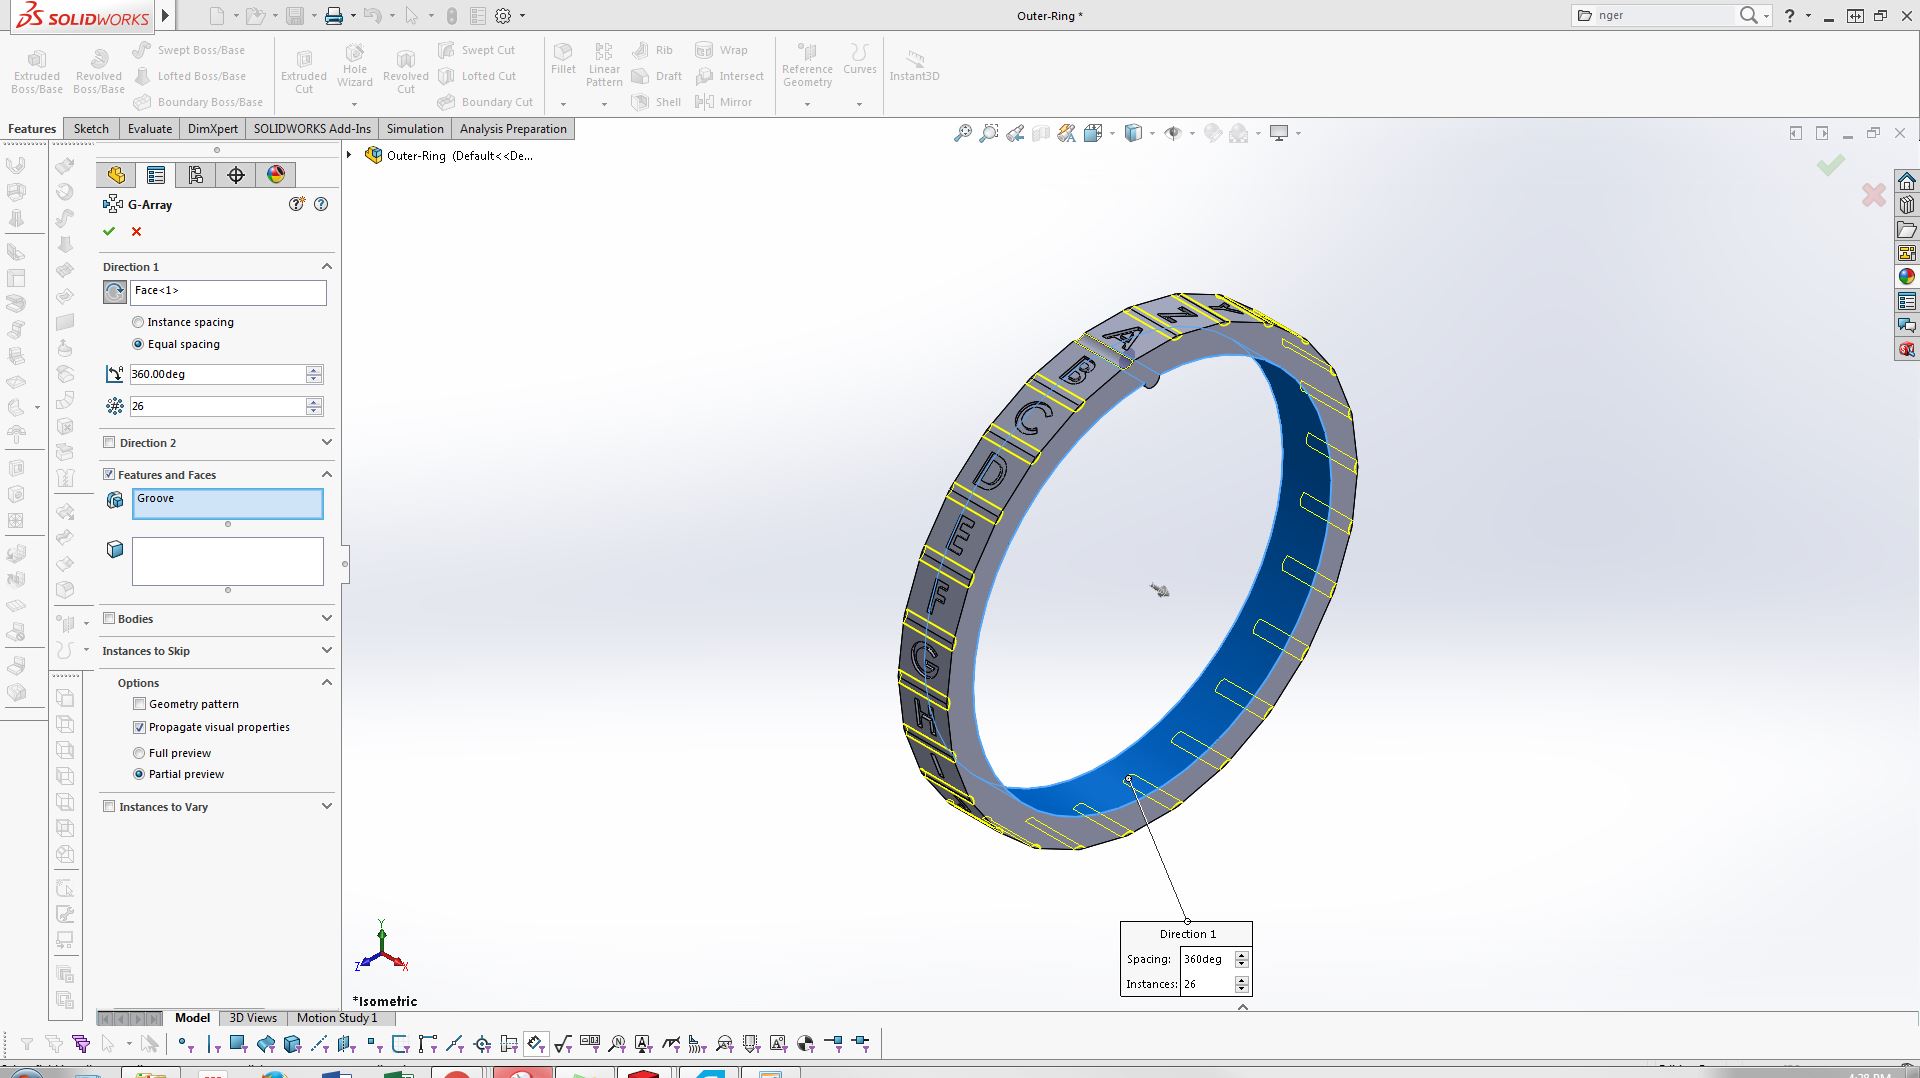Viewport: 1920px width, 1078px height.
Task: Select the Equal spacing radio button
Action: click(x=138, y=344)
